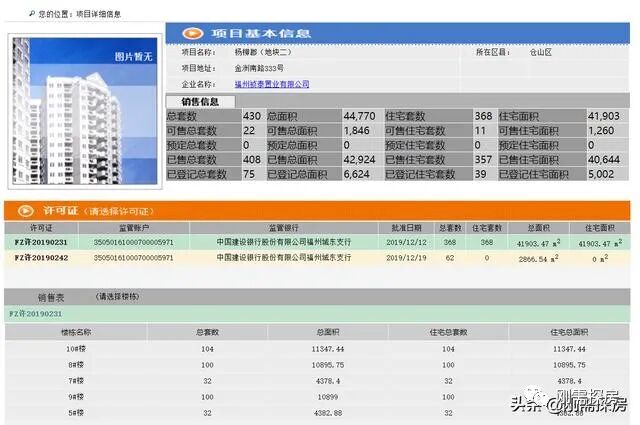Open the 5#楼 building row

[x=317, y=413]
